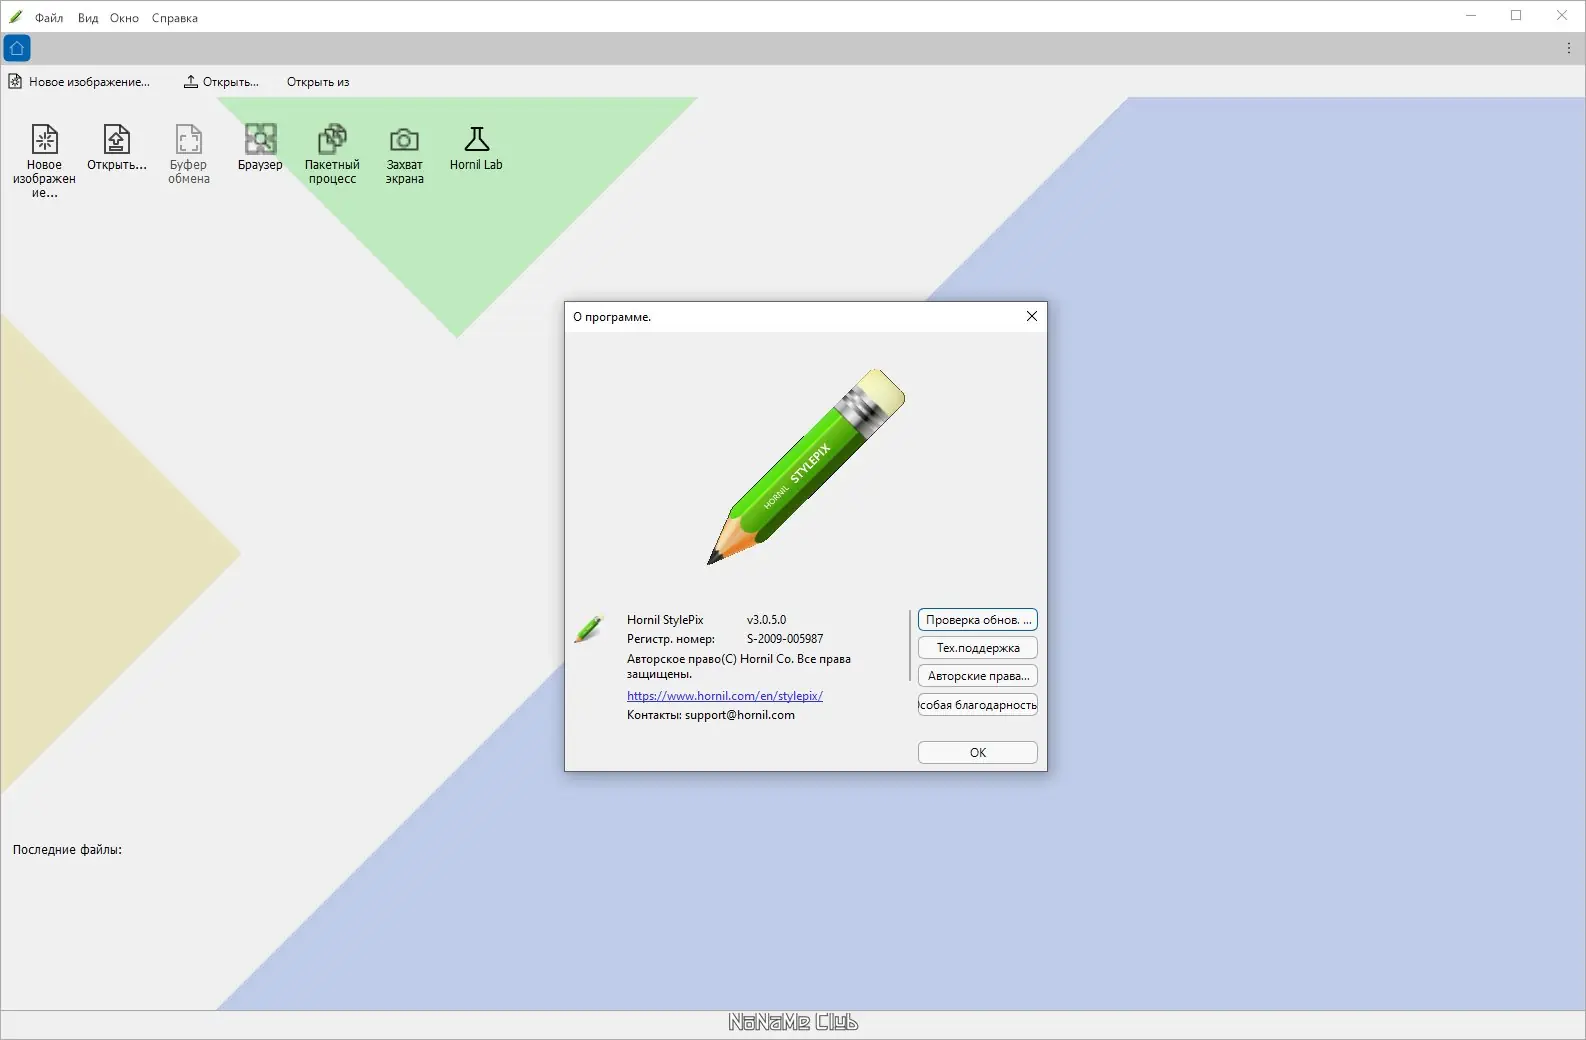Click Новое изображение... in the quick bar
Image resolution: width=1586 pixels, height=1040 pixels.
pos(79,82)
